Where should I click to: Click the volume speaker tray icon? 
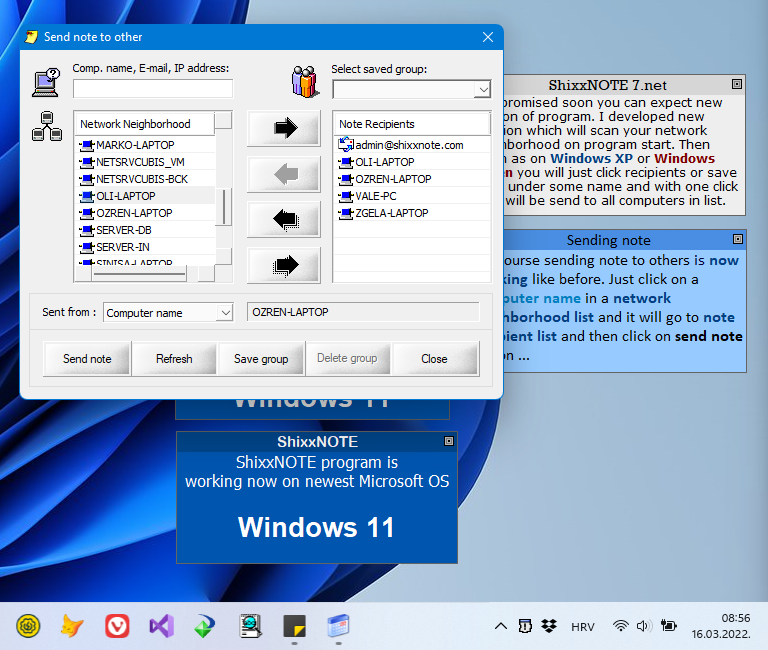point(643,626)
